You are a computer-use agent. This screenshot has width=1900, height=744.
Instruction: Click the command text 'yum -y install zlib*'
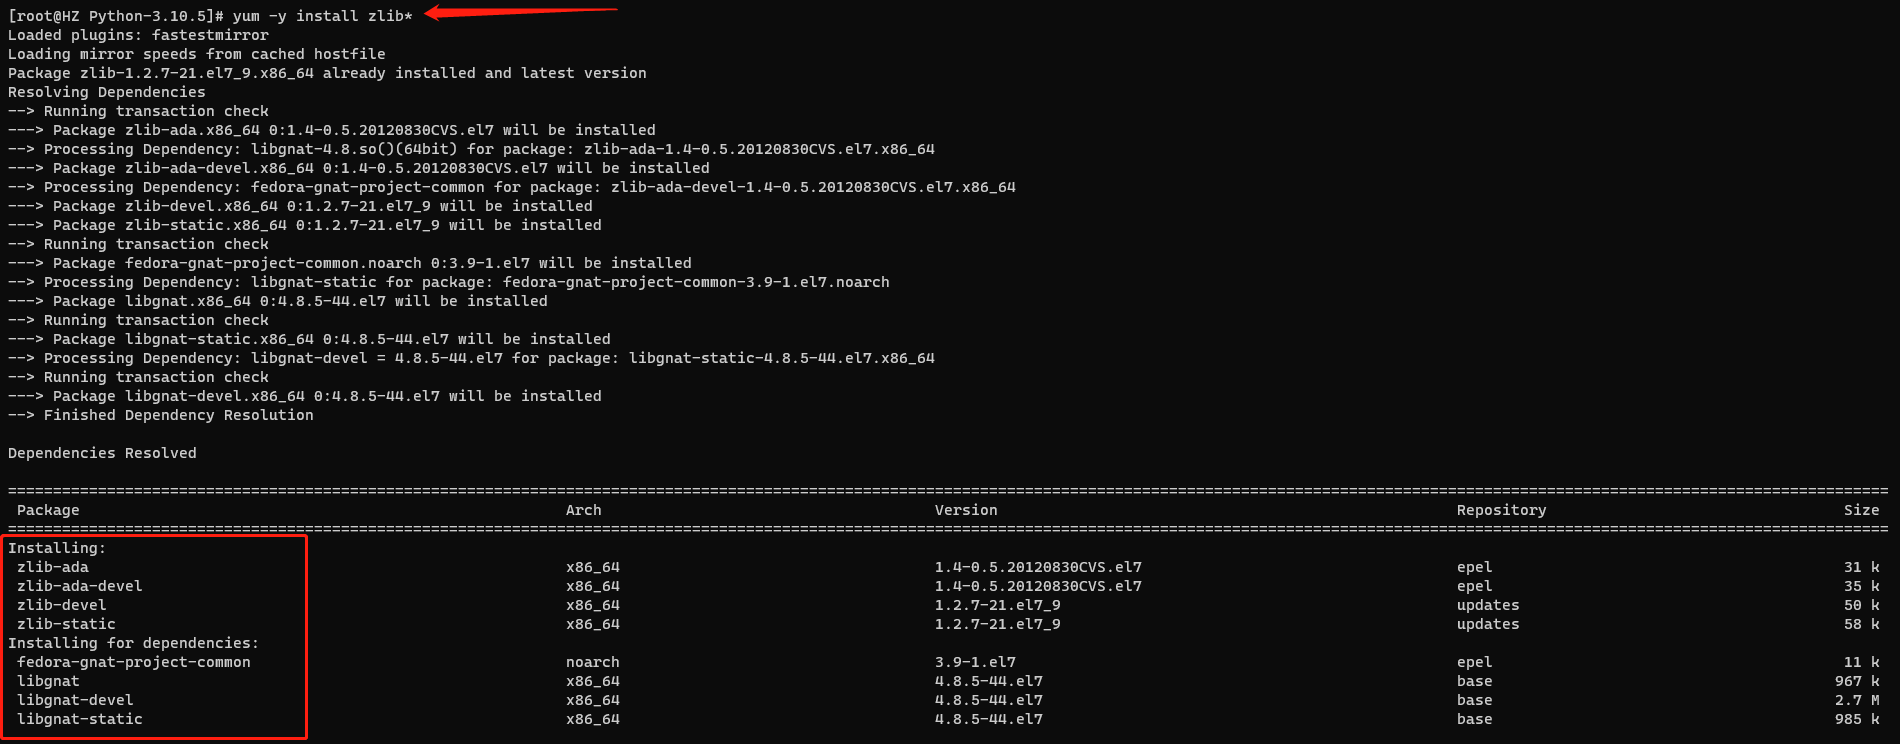pos(322,16)
